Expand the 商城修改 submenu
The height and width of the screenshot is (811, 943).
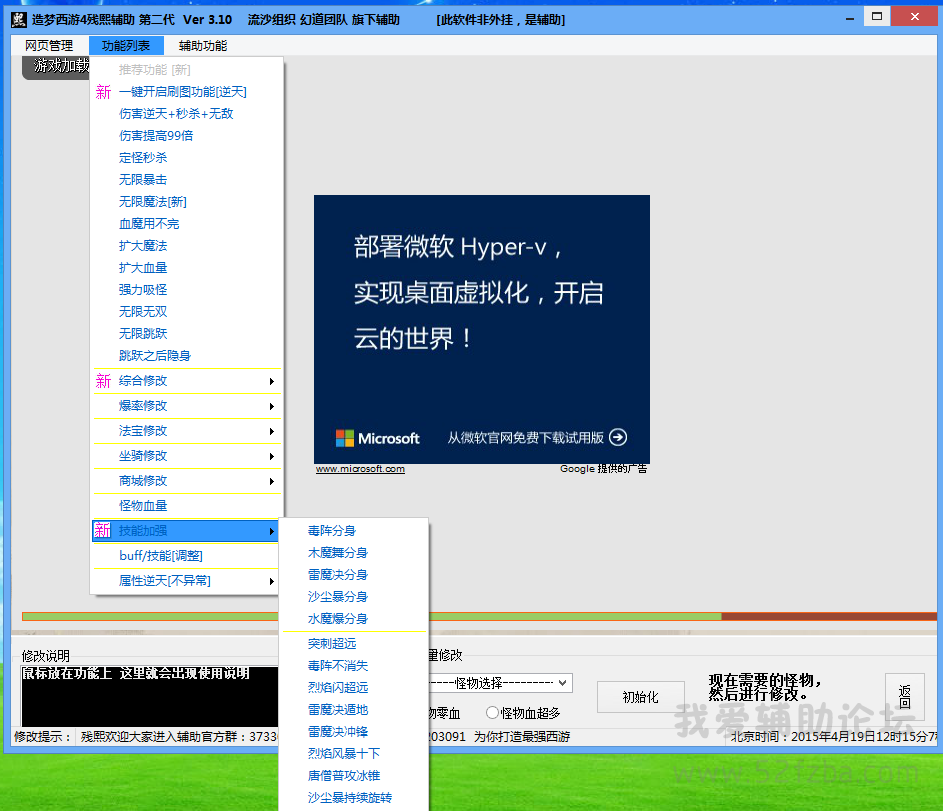[x=186, y=481]
